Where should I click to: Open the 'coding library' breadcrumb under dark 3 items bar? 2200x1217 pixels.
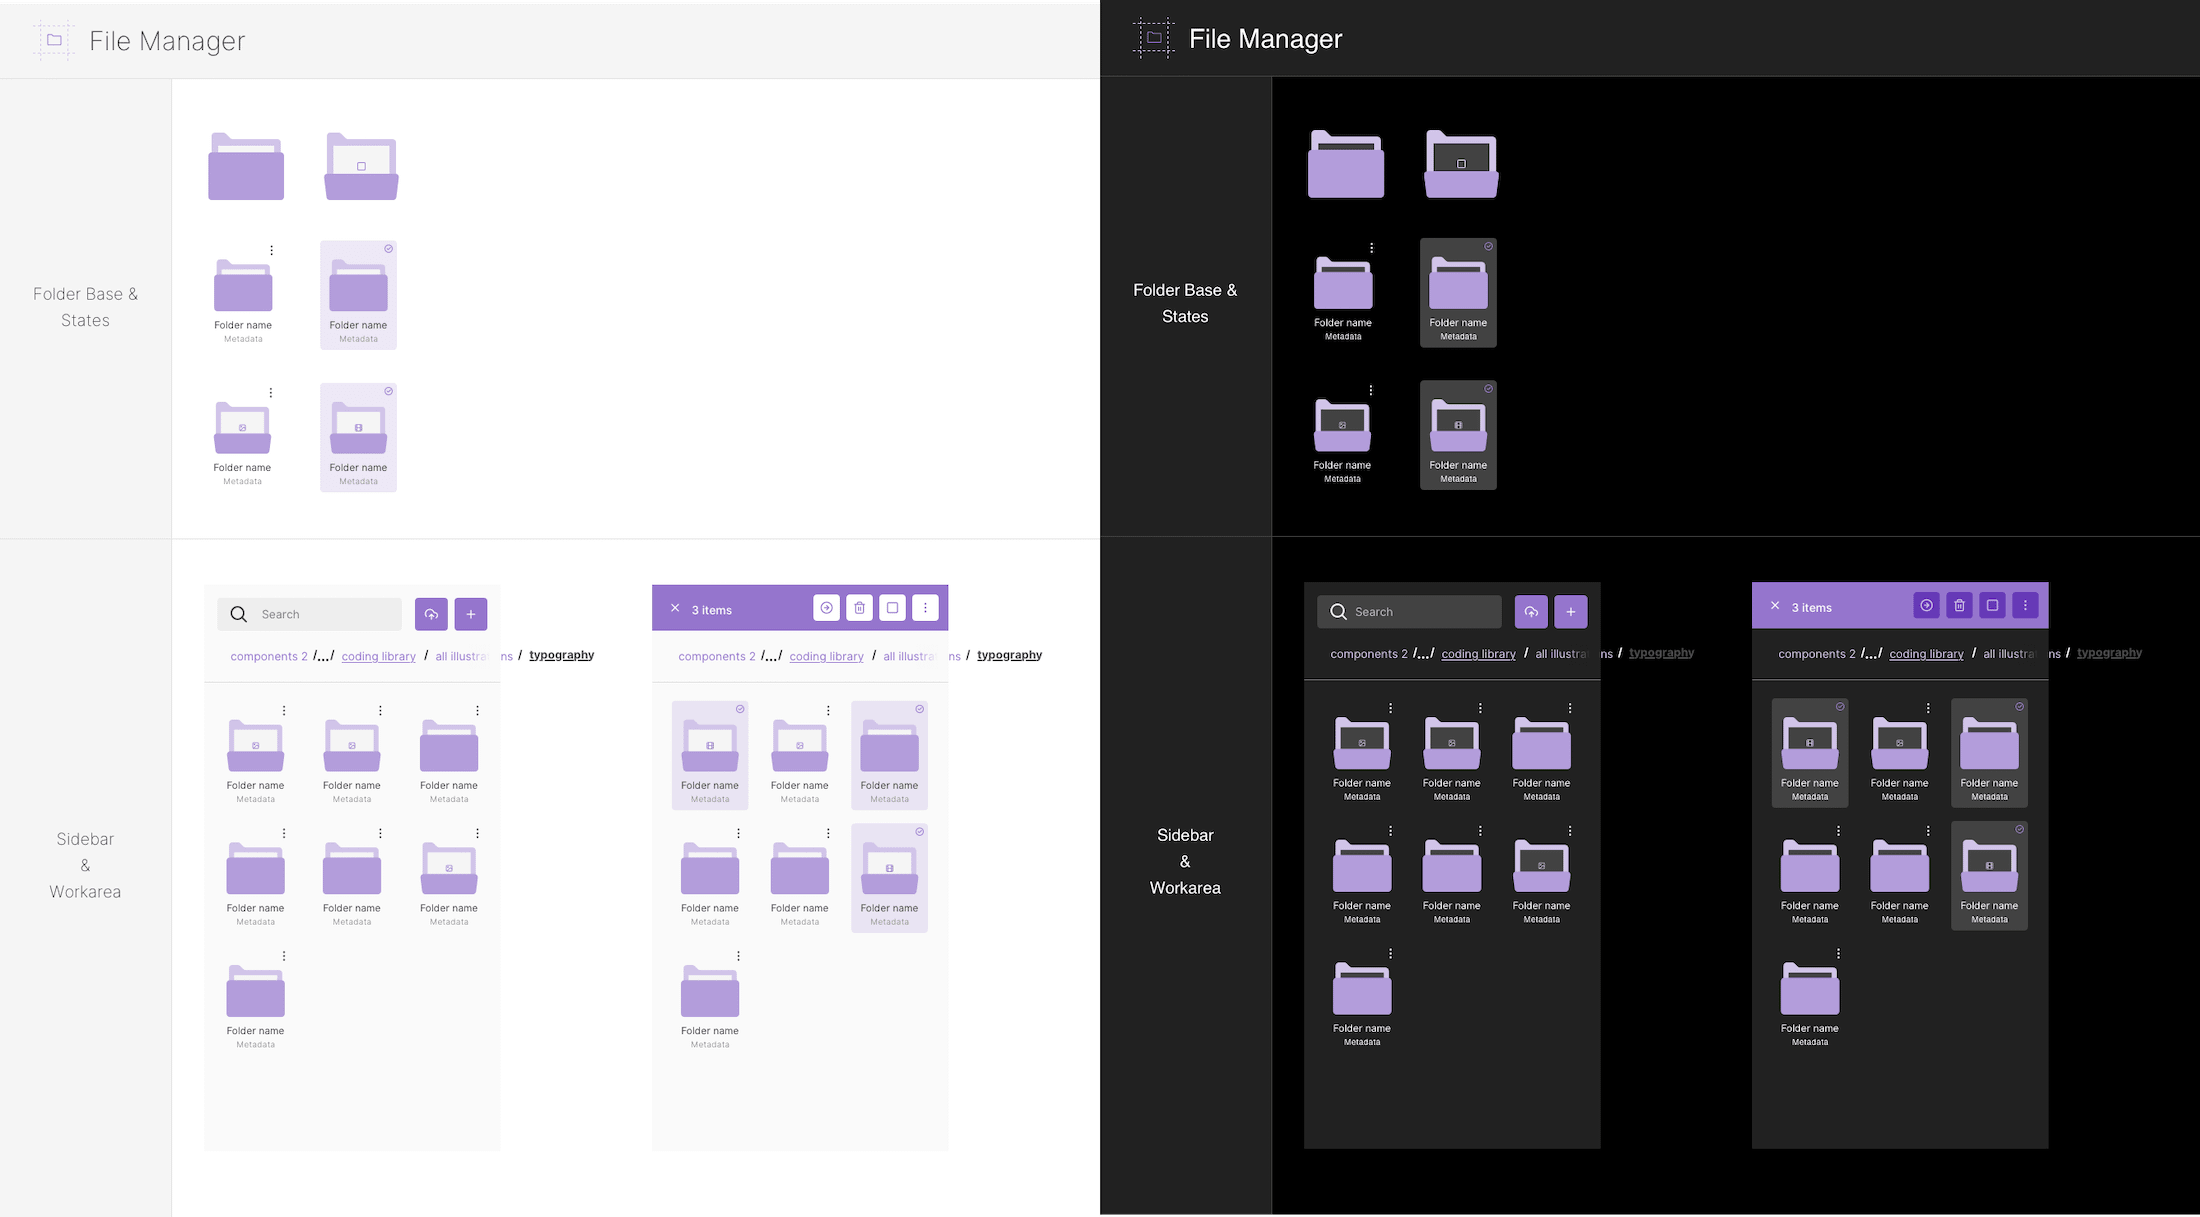coord(1927,654)
